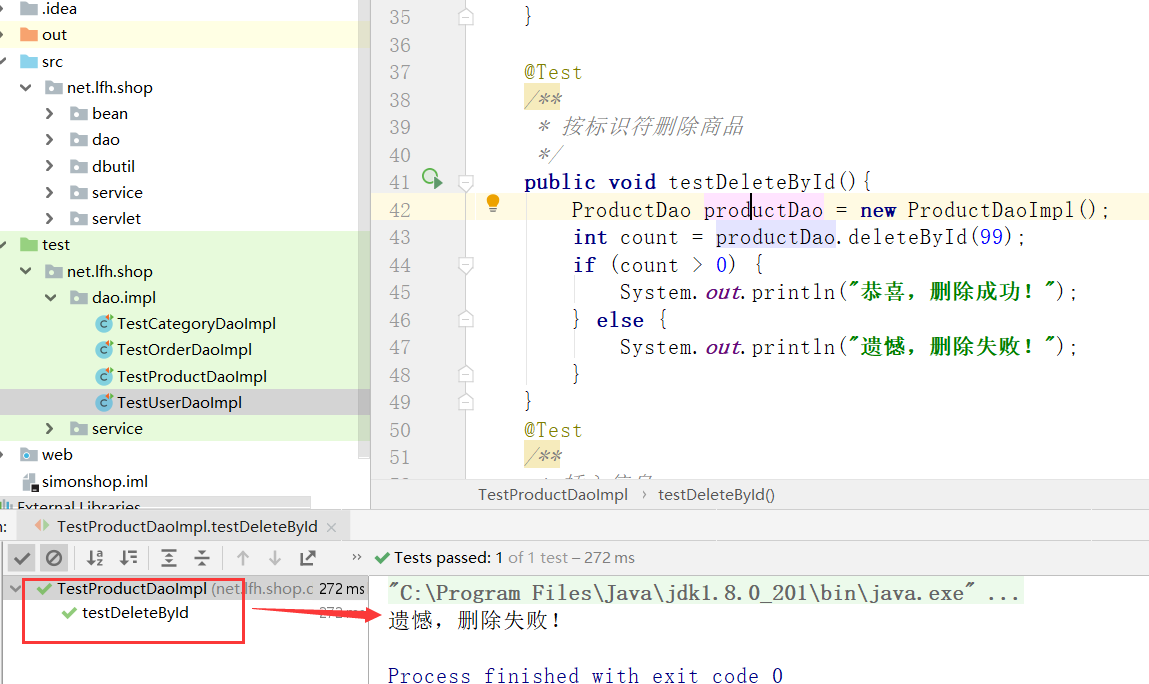Collapse src net.lfh.shop package
1149x684 pixels.
[26, 88]
